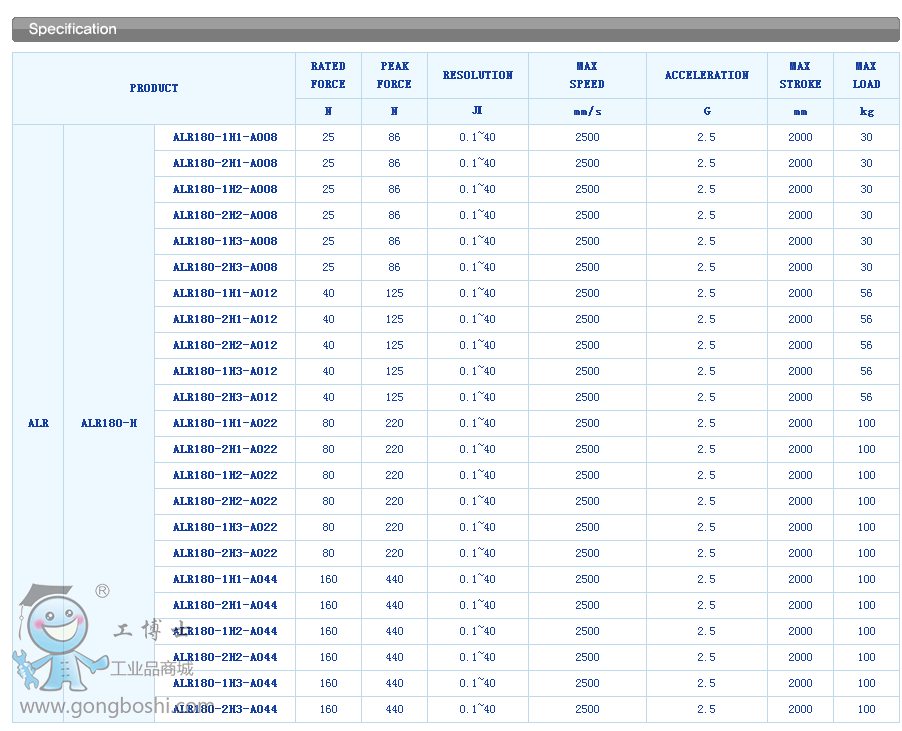The image size is (902, 731).
Task: Click the ALR180-N series cell
Action: [x=109, y=423]
